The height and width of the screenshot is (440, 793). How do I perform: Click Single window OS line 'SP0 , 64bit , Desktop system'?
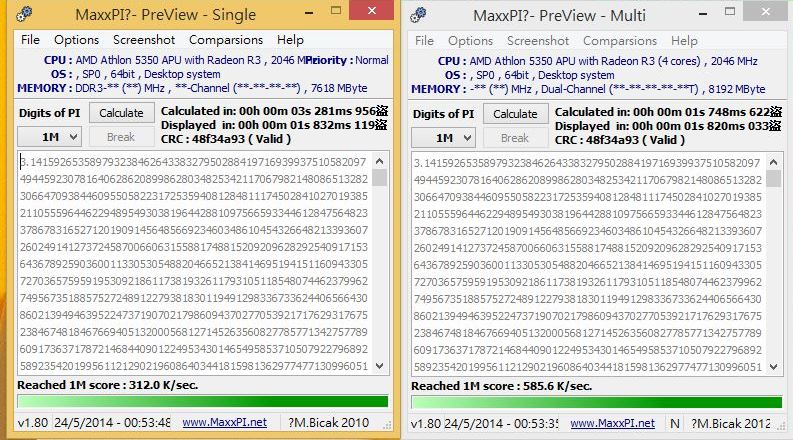click(136, 74)
